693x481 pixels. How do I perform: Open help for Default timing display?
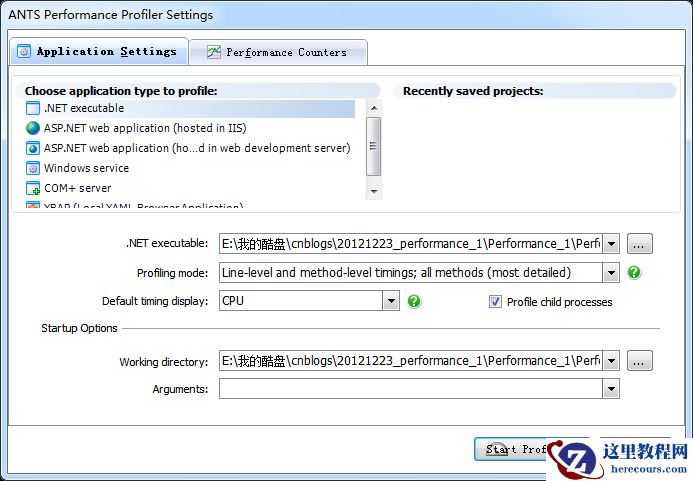[414, 302]
